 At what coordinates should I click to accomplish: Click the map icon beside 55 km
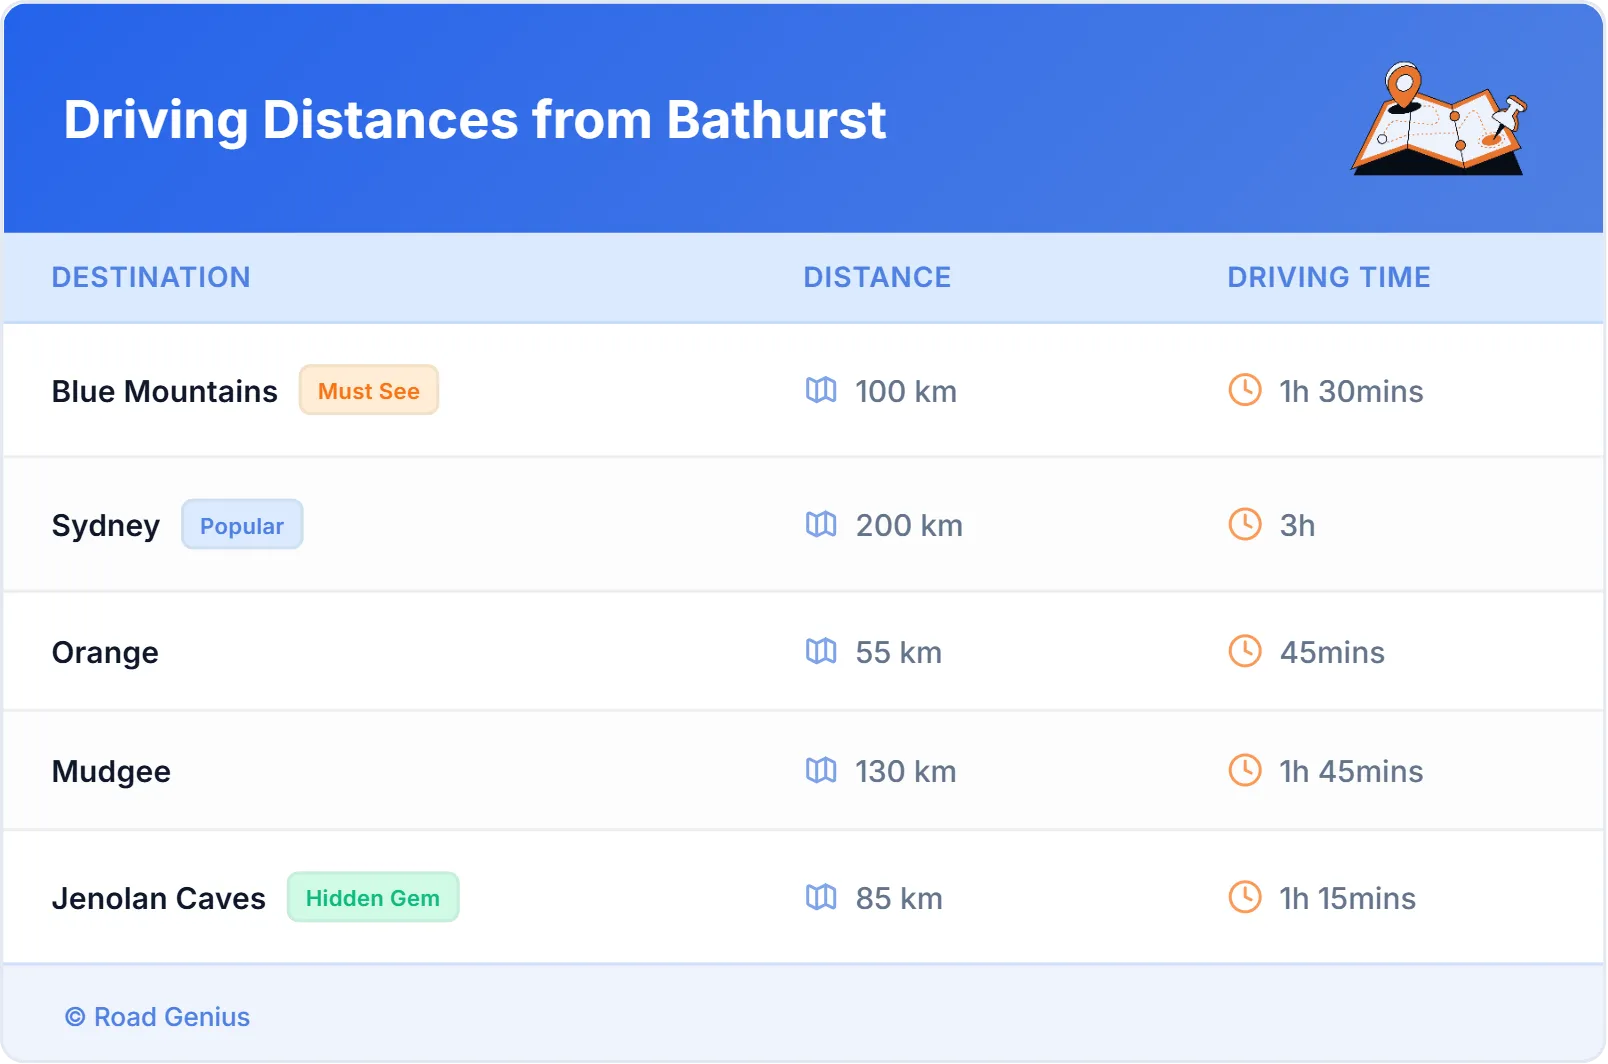tap(821, 651)
